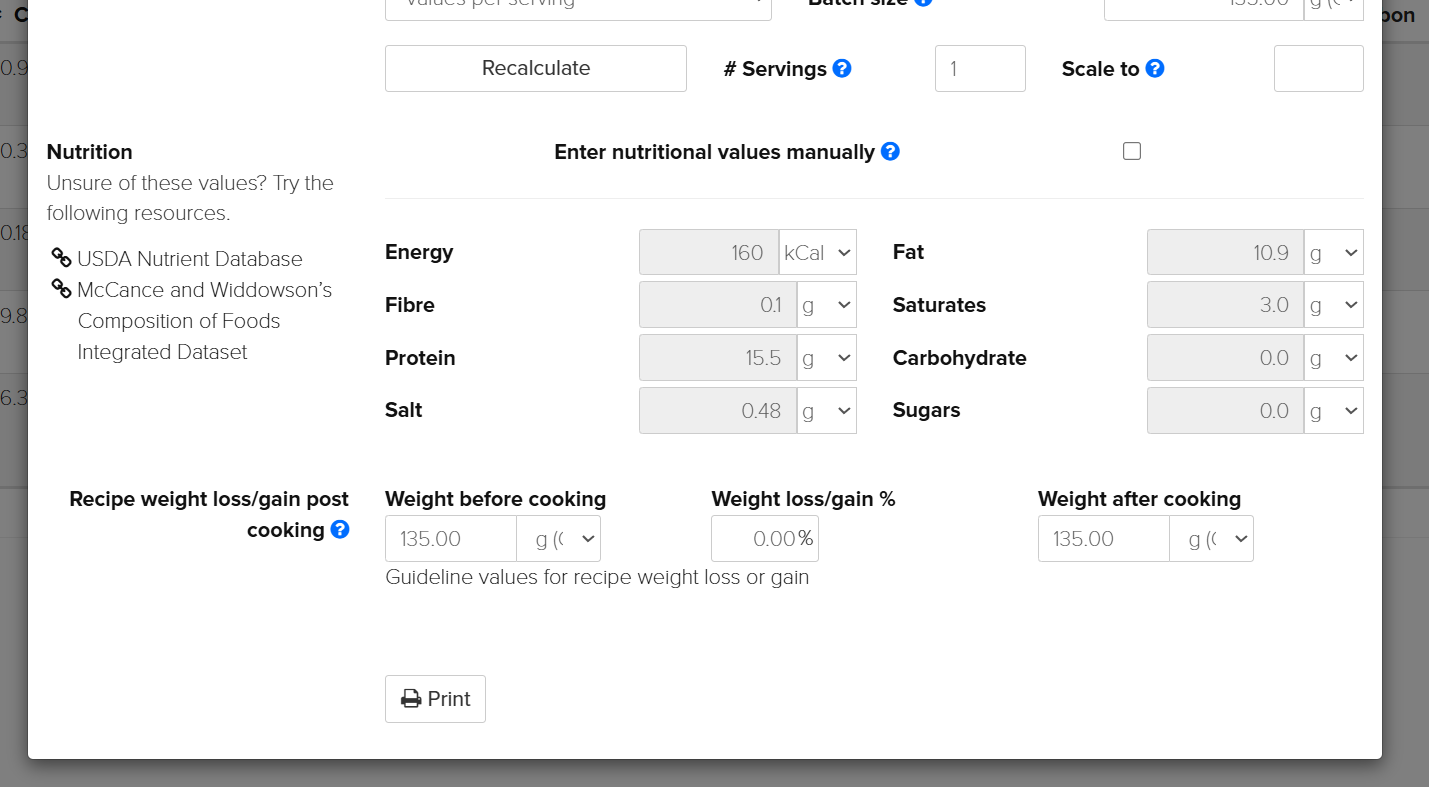The width and height of the screenshot is (1429, 787).
Task: Open Weight after cooking unit dropdown
Action: click(1211, 539)
